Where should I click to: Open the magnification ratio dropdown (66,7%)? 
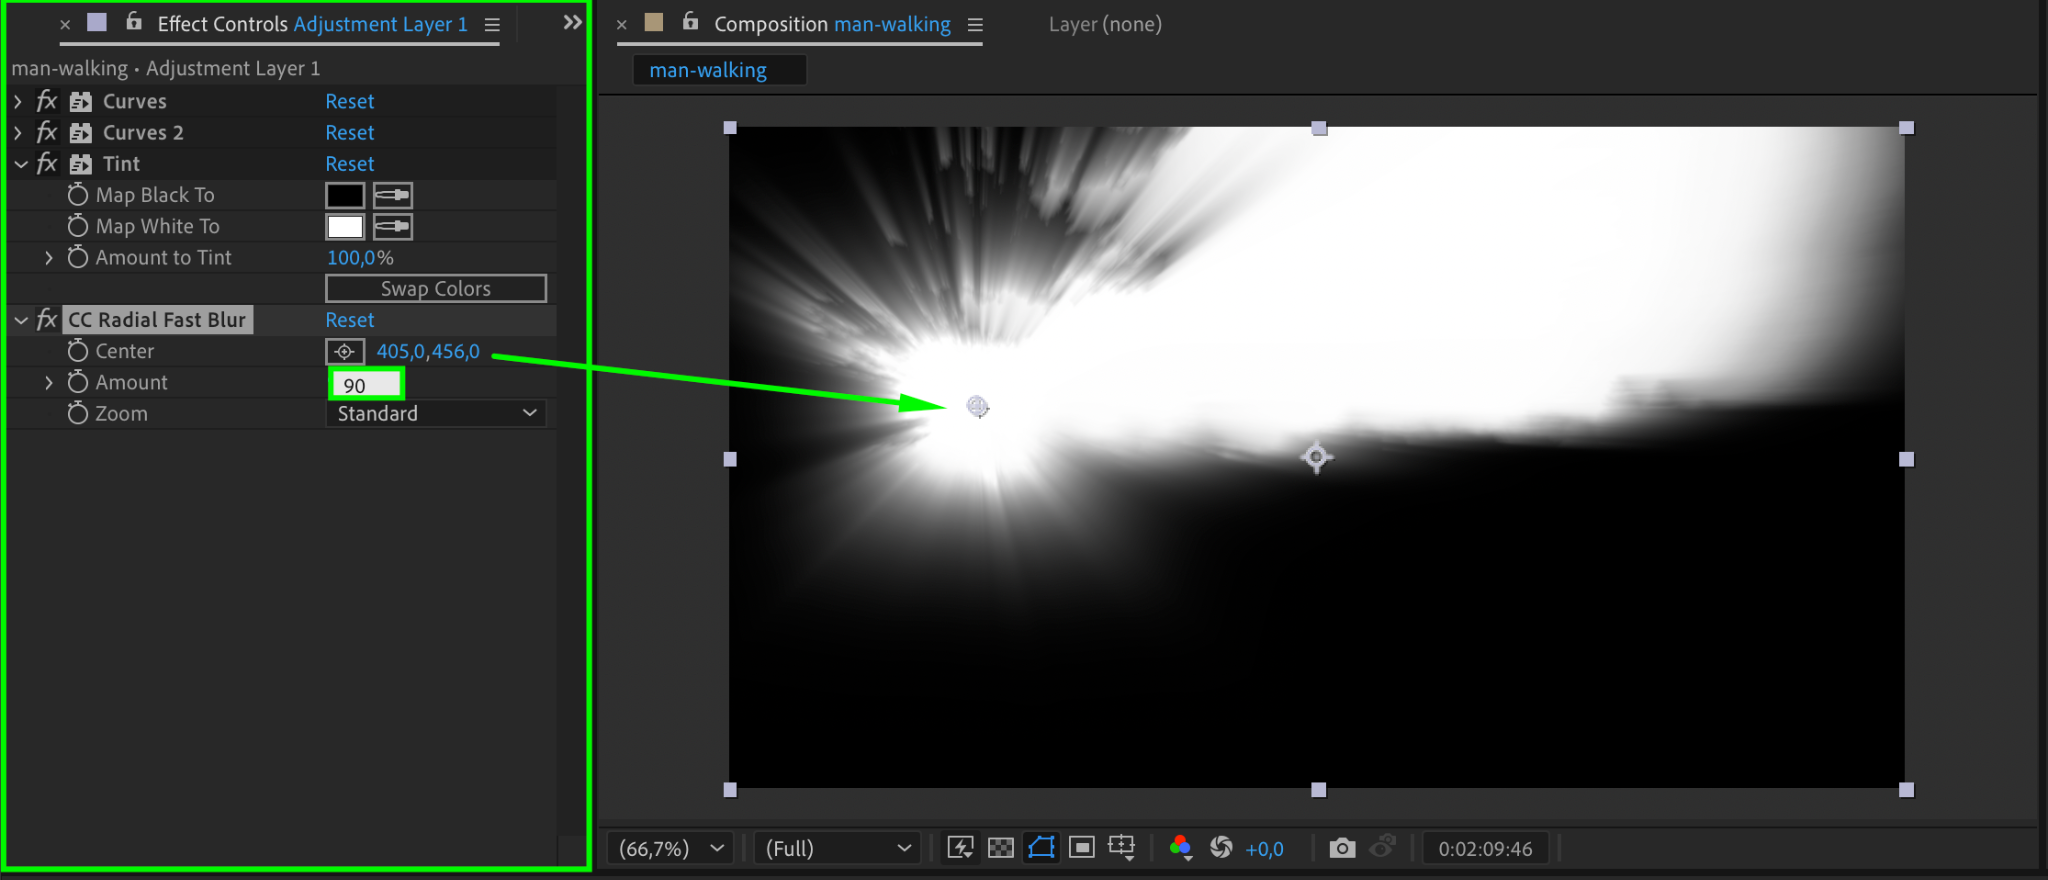point(670,848)
